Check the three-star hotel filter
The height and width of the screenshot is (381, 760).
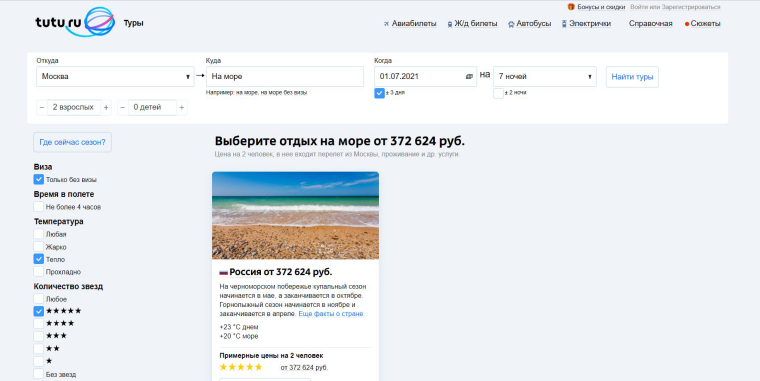39,336
